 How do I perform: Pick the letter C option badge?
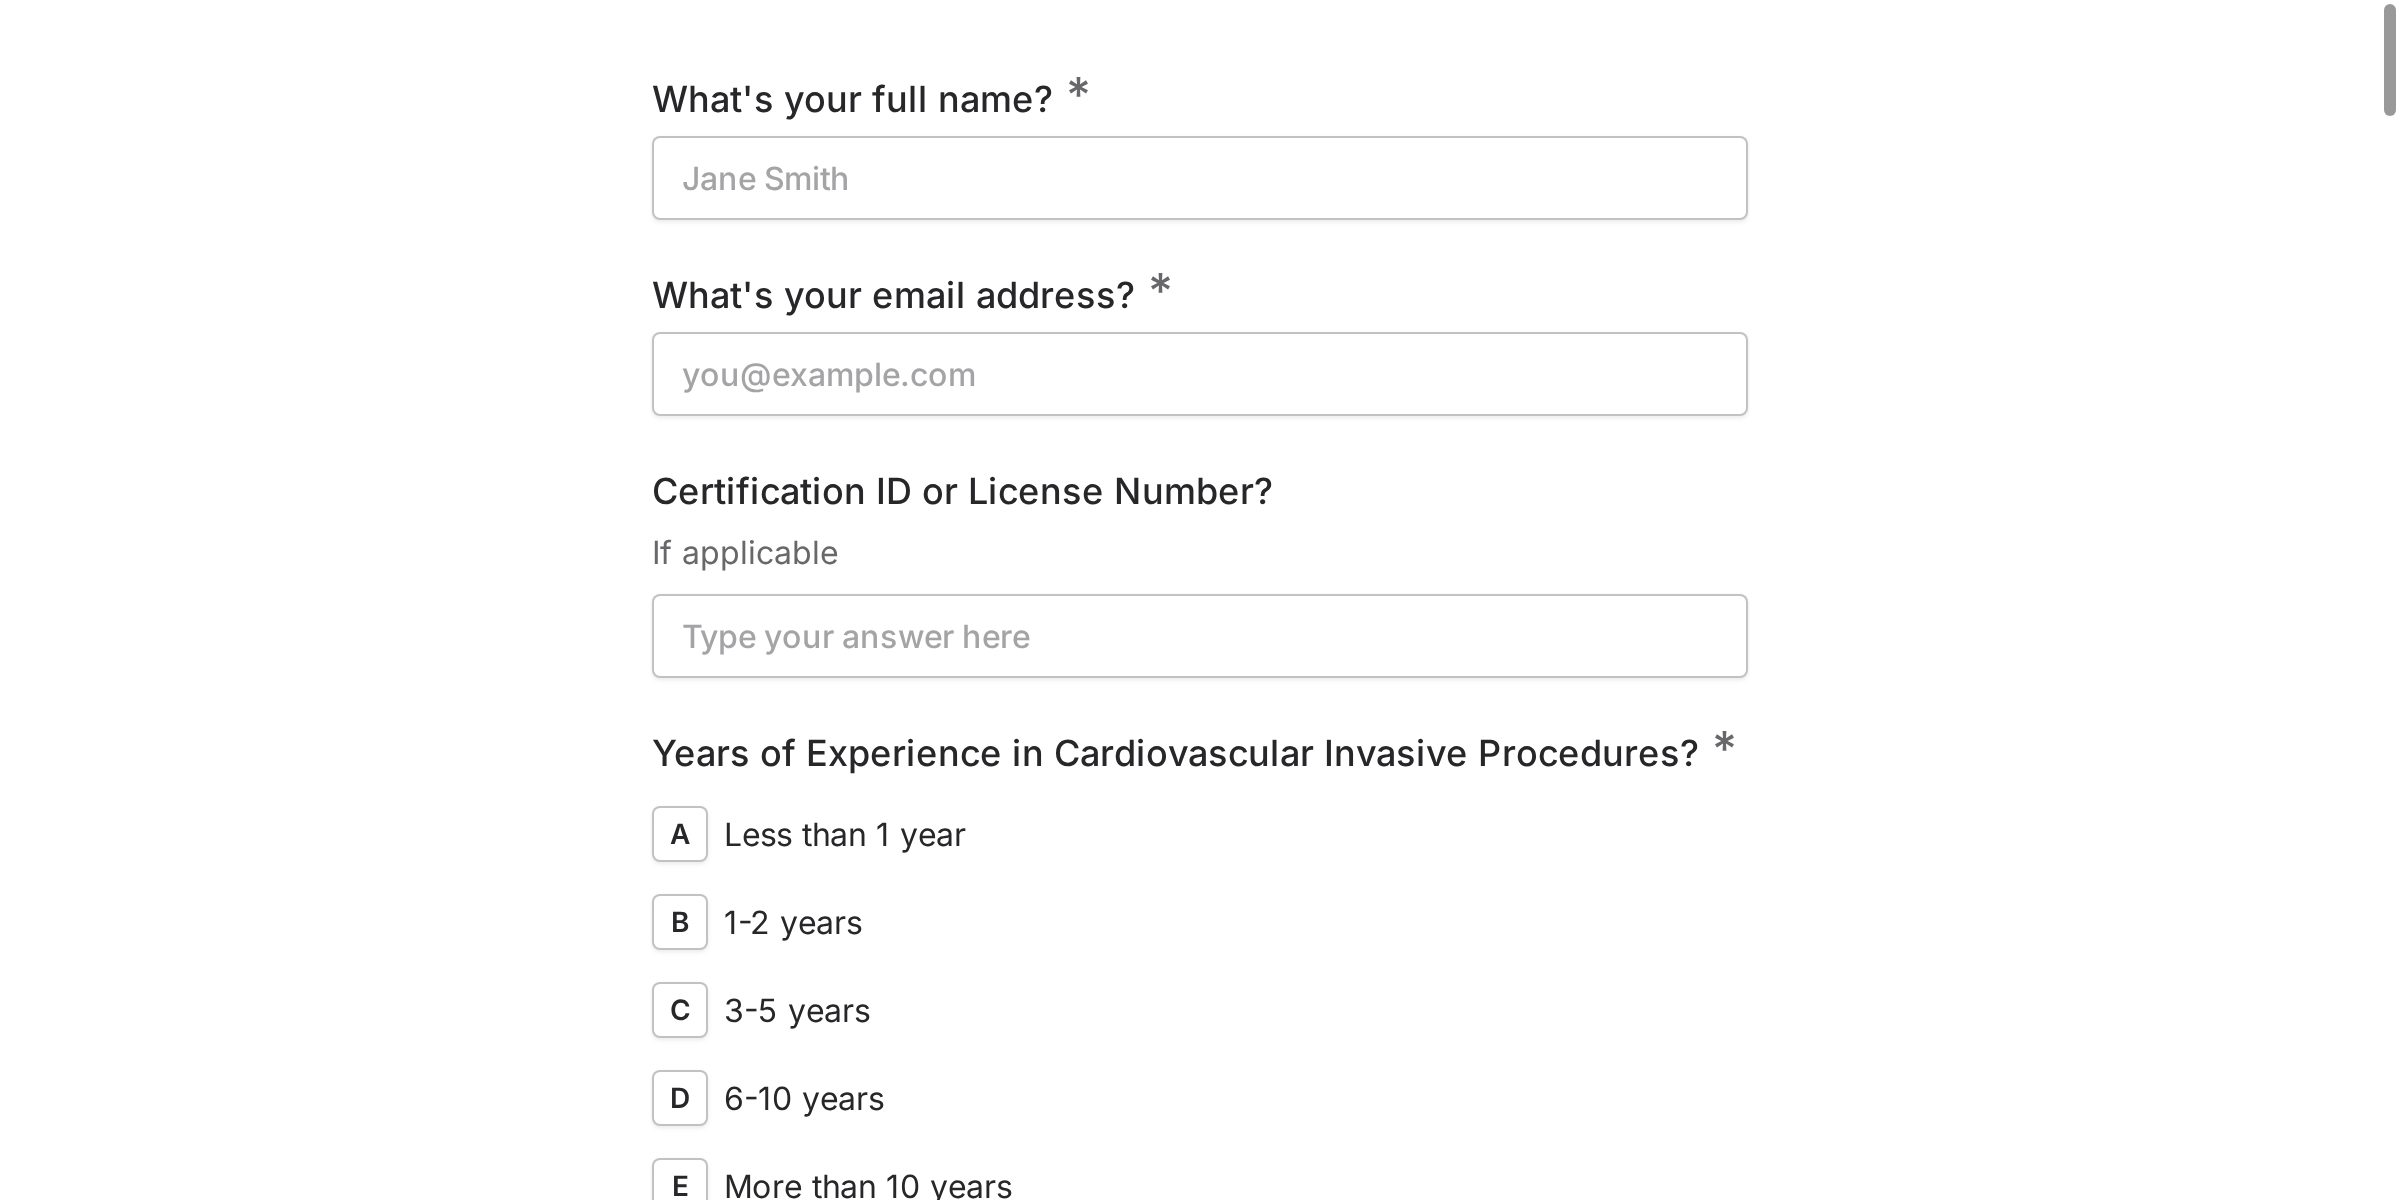[x=680, y=1010]
